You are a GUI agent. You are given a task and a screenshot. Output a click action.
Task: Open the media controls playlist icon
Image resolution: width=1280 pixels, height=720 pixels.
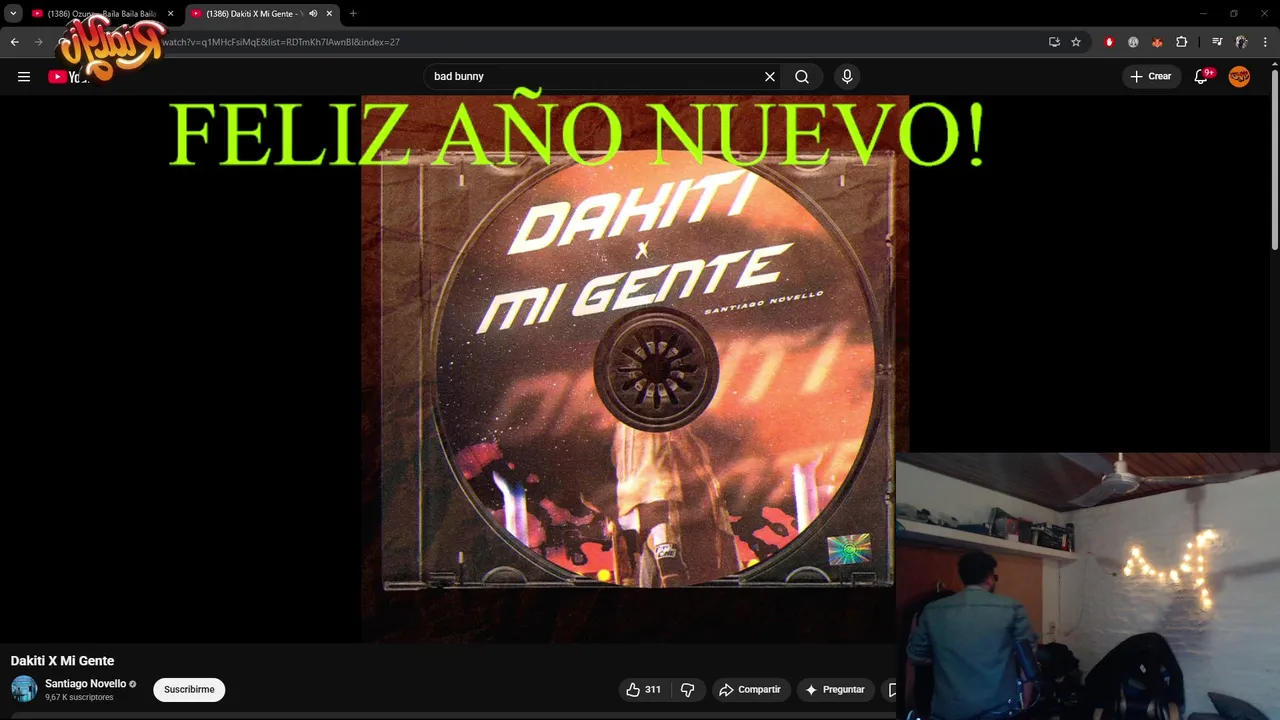click(1217, 42)
